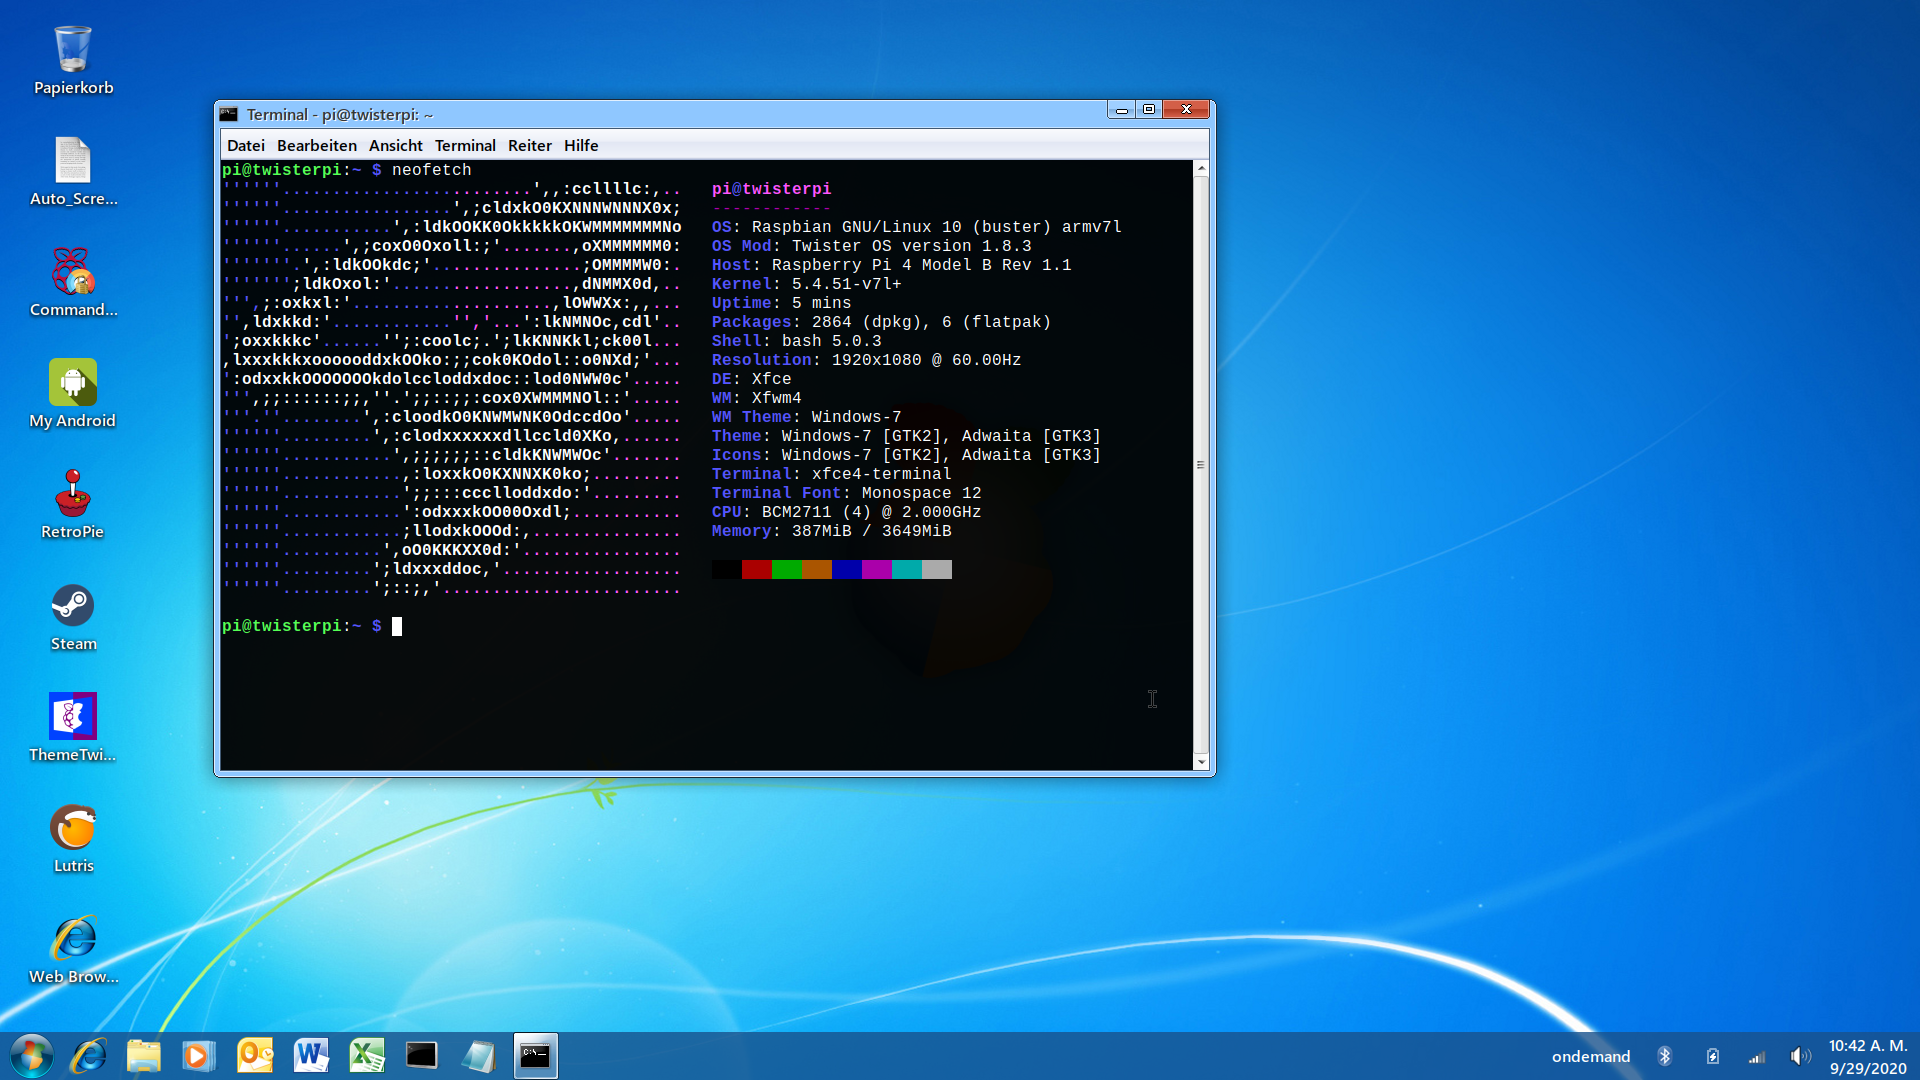Open the volume speaker tray icon
Image resolution: width=1920 pixels, height=1080 pixels.
pos(1800,1056)
